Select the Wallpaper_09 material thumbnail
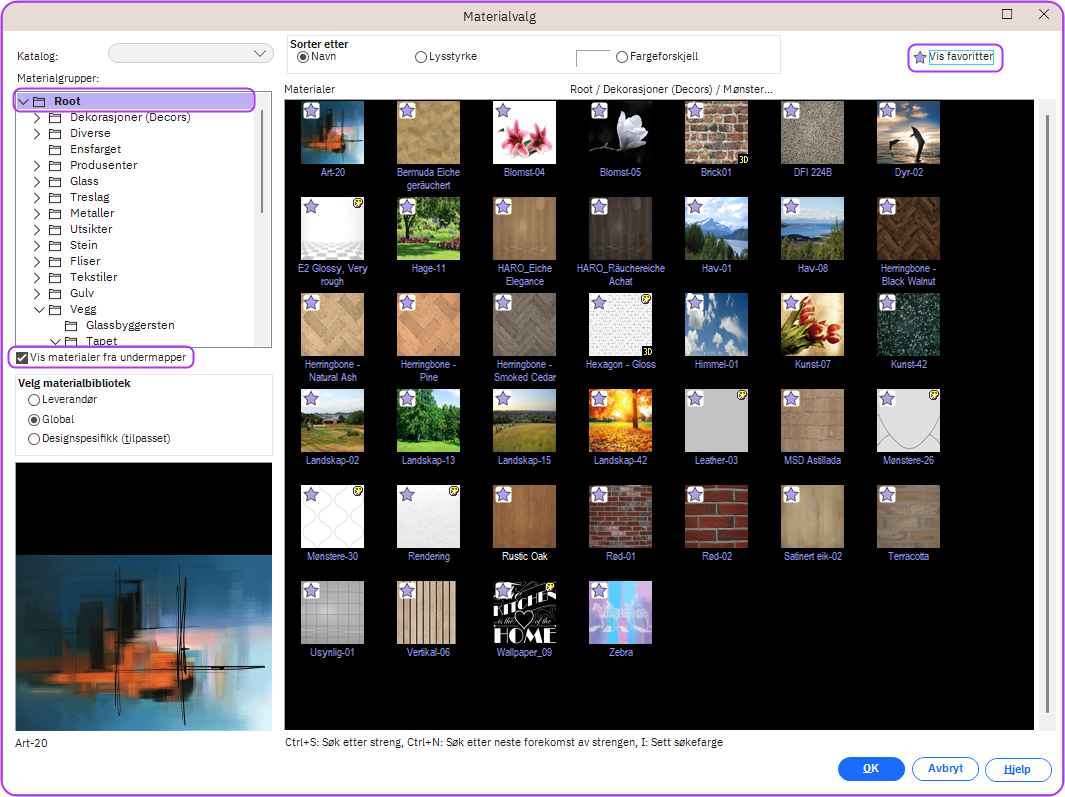This screenshot has height=797, width=1065. click(x=525, y=612)
